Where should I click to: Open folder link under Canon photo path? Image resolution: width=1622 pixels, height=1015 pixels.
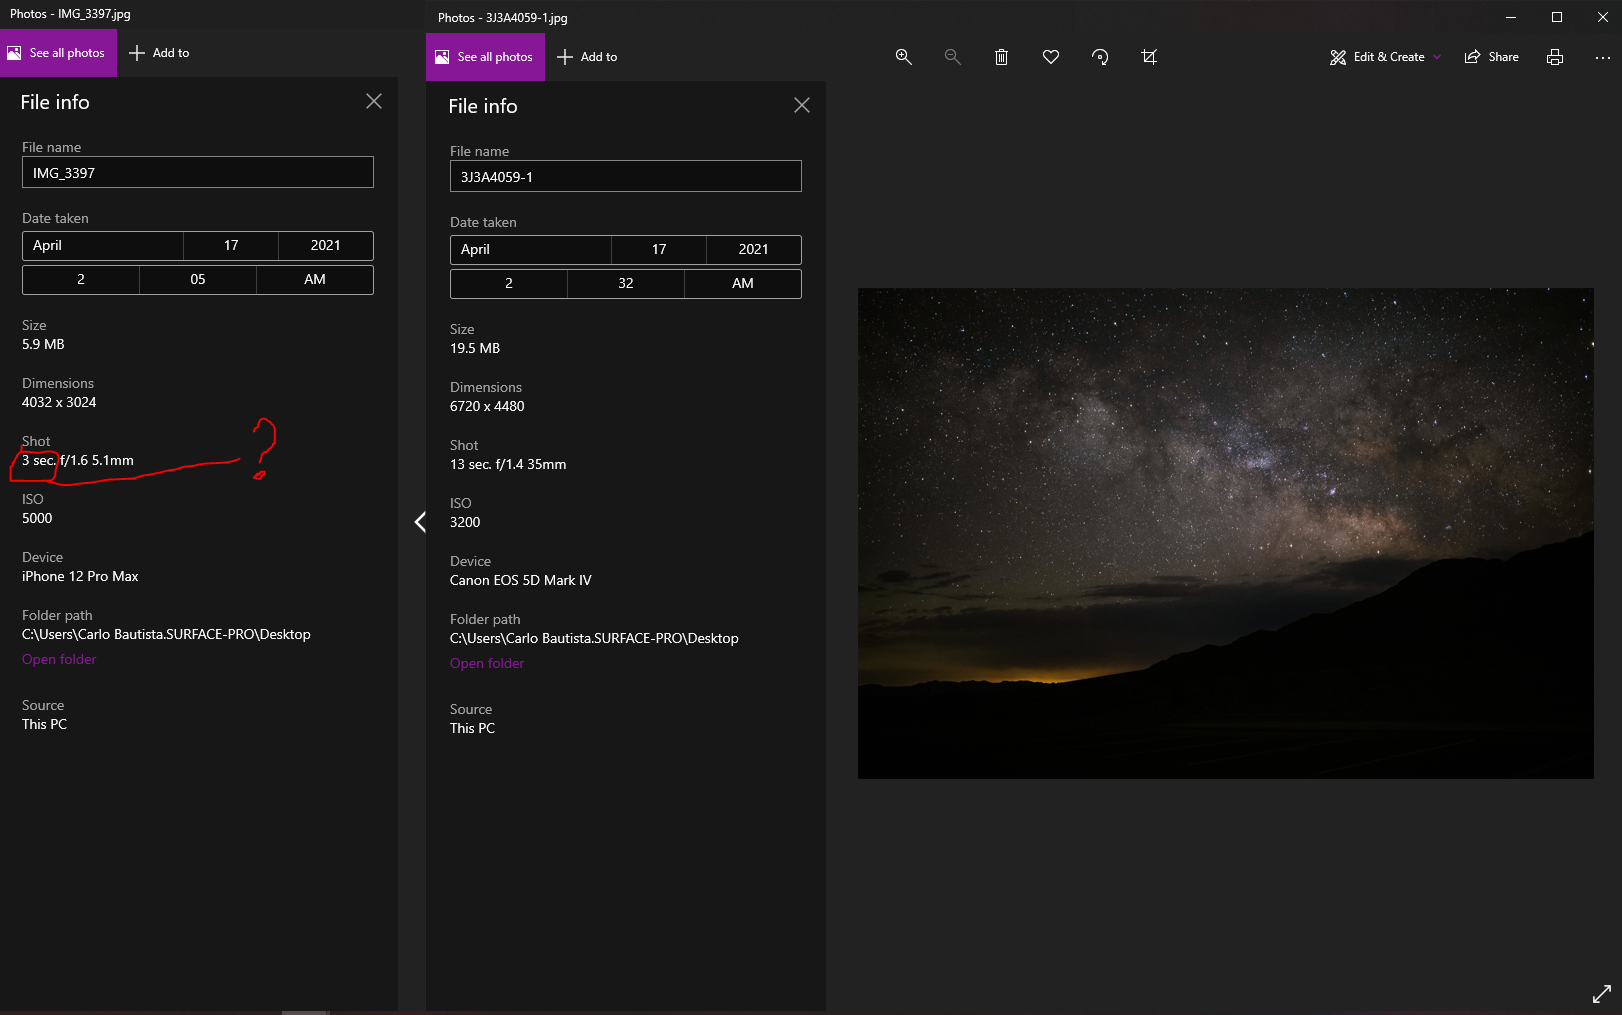(486, 663)
